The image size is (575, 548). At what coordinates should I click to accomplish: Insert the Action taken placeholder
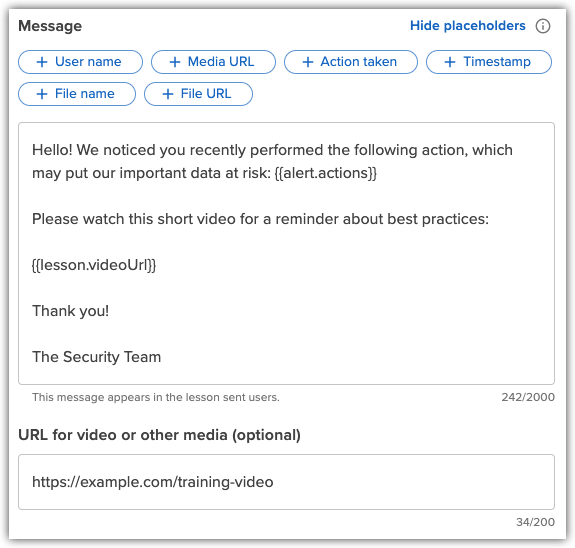351,62
